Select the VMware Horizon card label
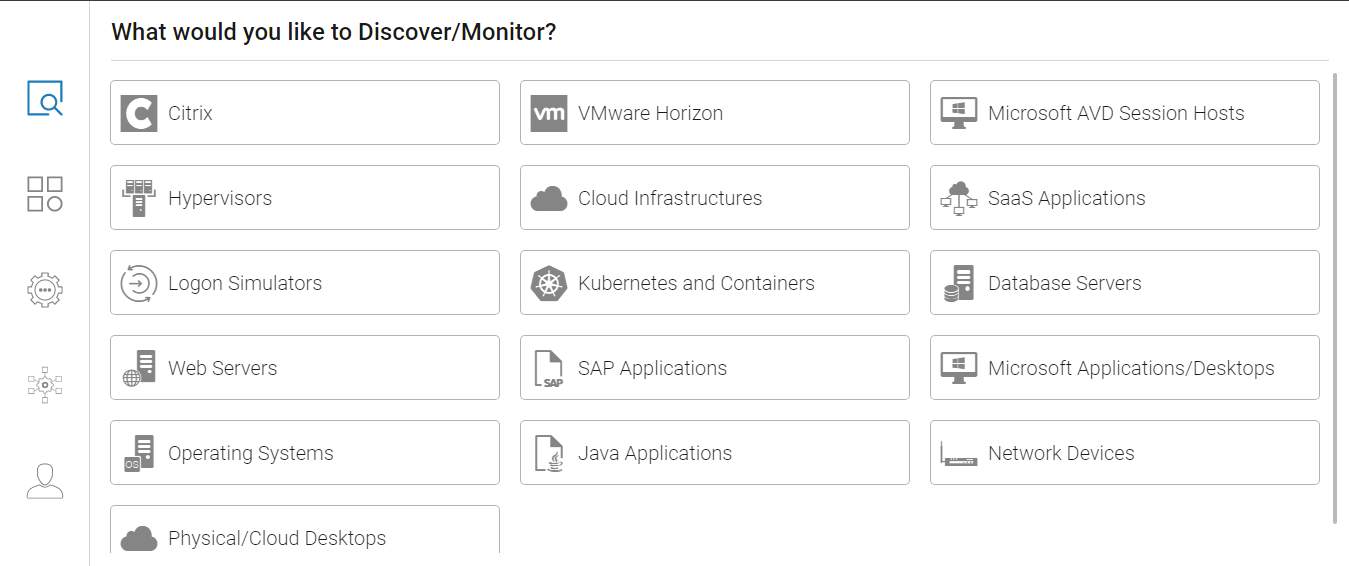 pyautogui.click(x=650, y=113)
